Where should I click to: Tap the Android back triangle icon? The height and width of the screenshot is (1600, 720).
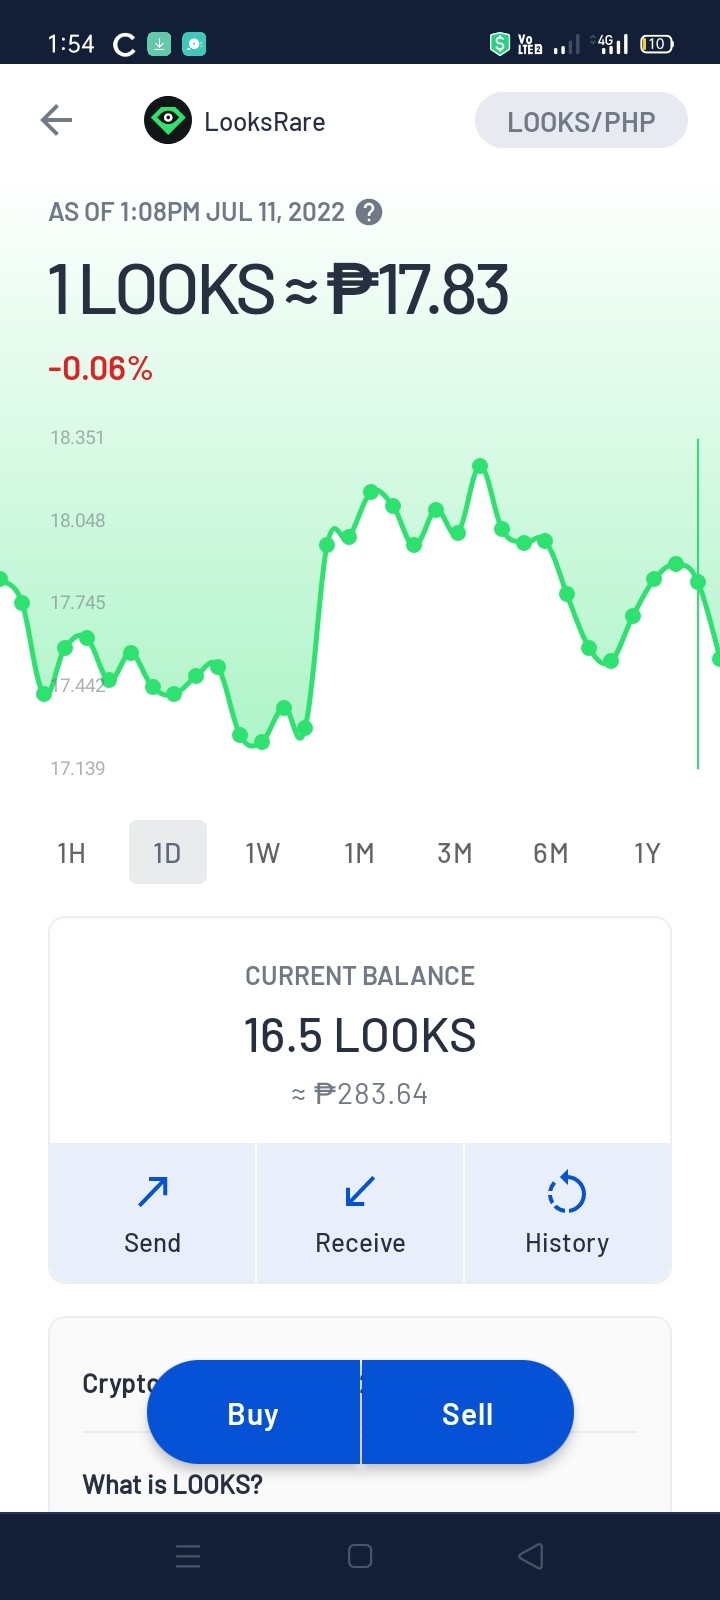(x=531, y=1556)
